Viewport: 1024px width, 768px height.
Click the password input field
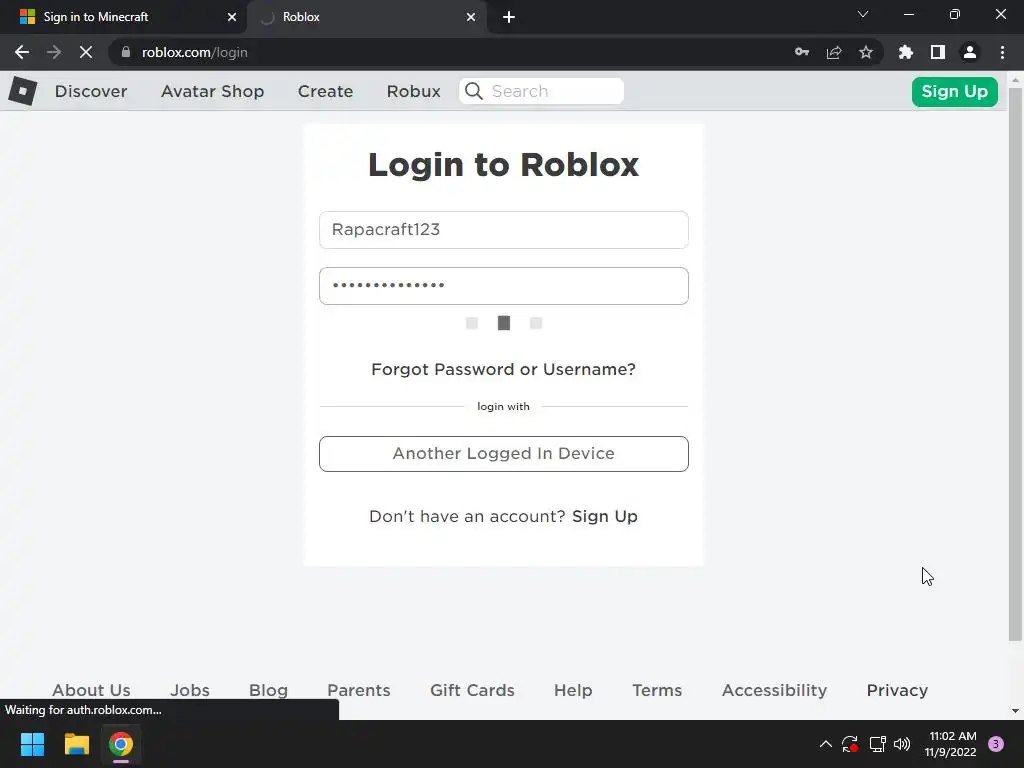point(504,286)
